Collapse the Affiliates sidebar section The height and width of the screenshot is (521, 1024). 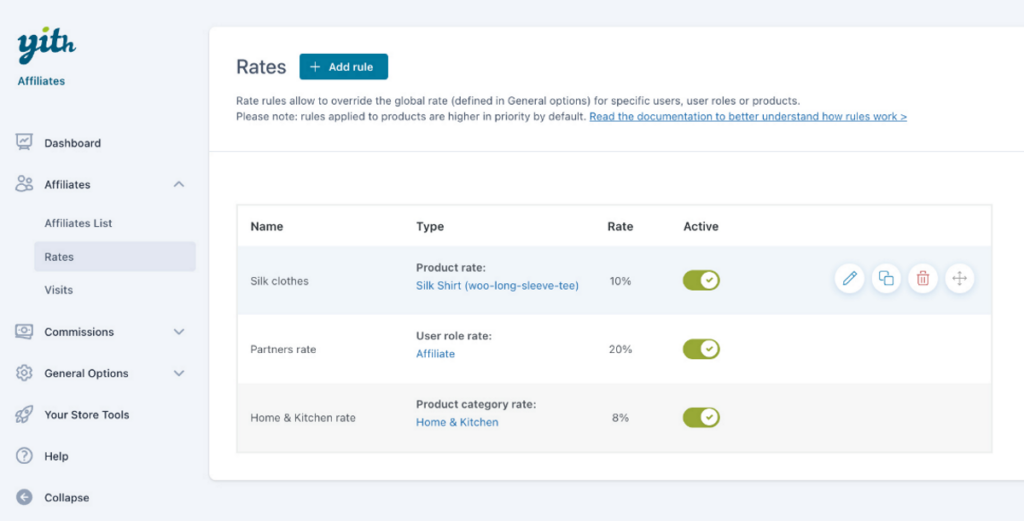(179, 185)
